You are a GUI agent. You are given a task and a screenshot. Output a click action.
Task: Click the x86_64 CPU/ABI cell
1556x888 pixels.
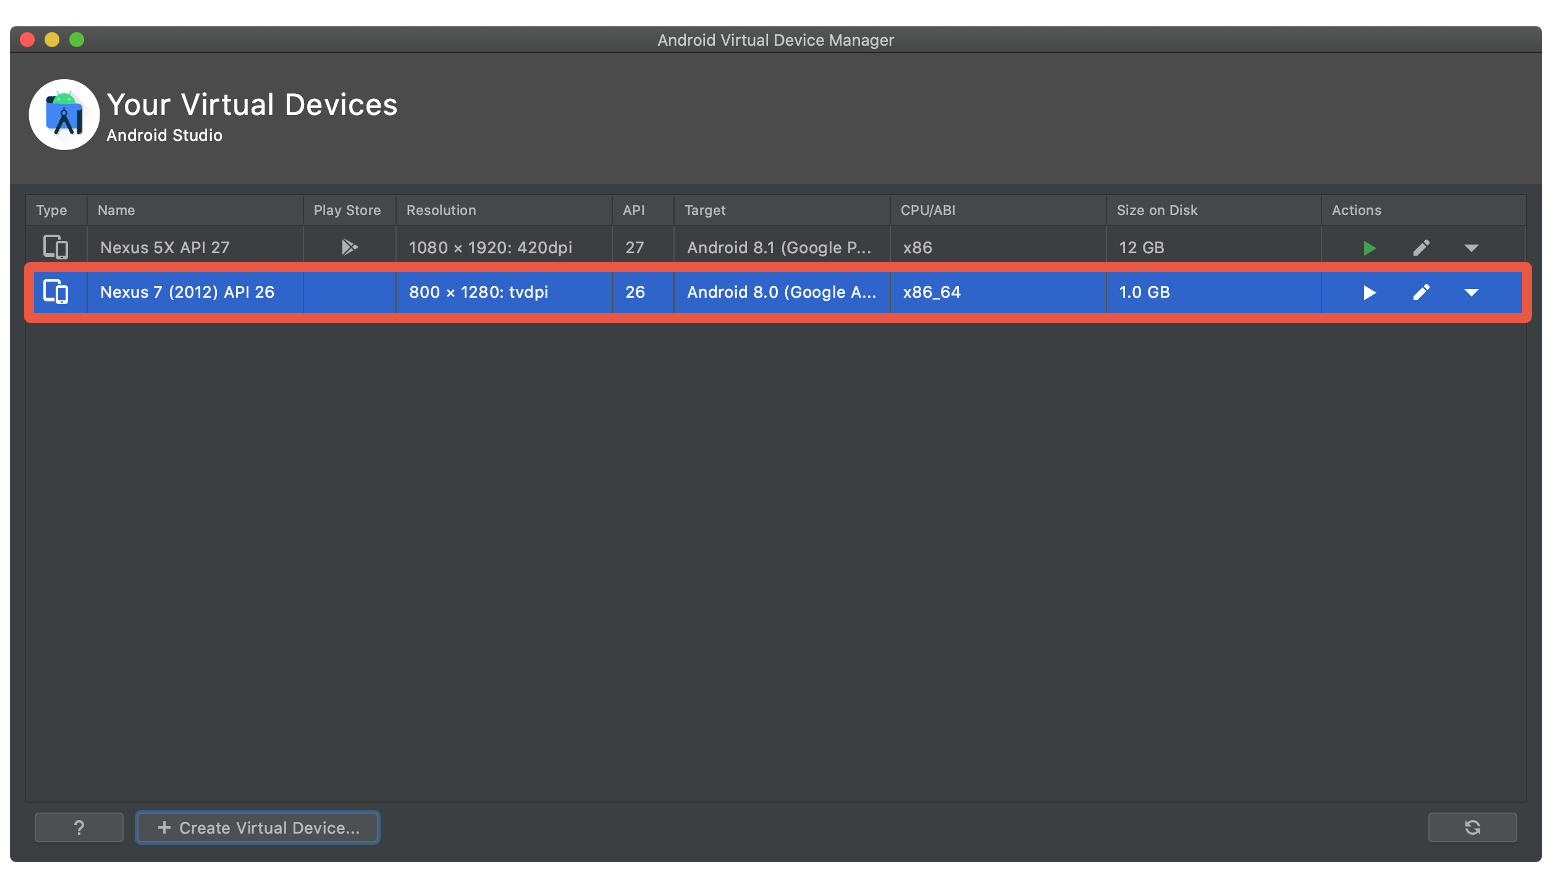tap(998, 292)
